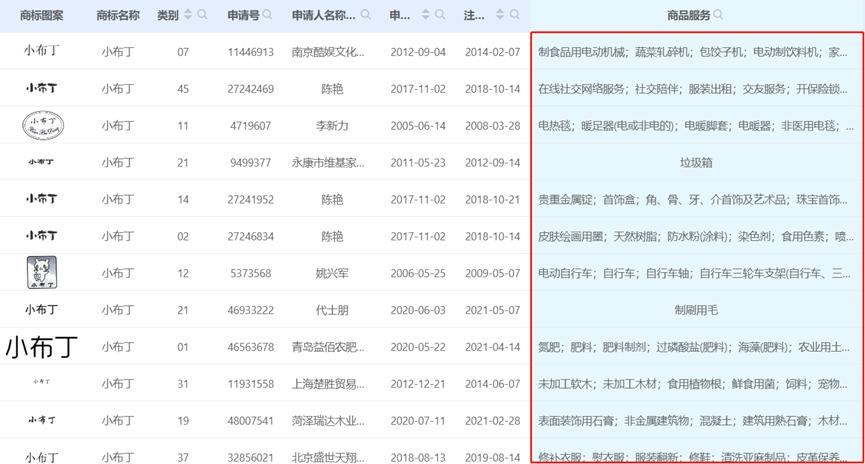Click the date 2012-09-04
The image size is (865, 464).
[418, 52]
